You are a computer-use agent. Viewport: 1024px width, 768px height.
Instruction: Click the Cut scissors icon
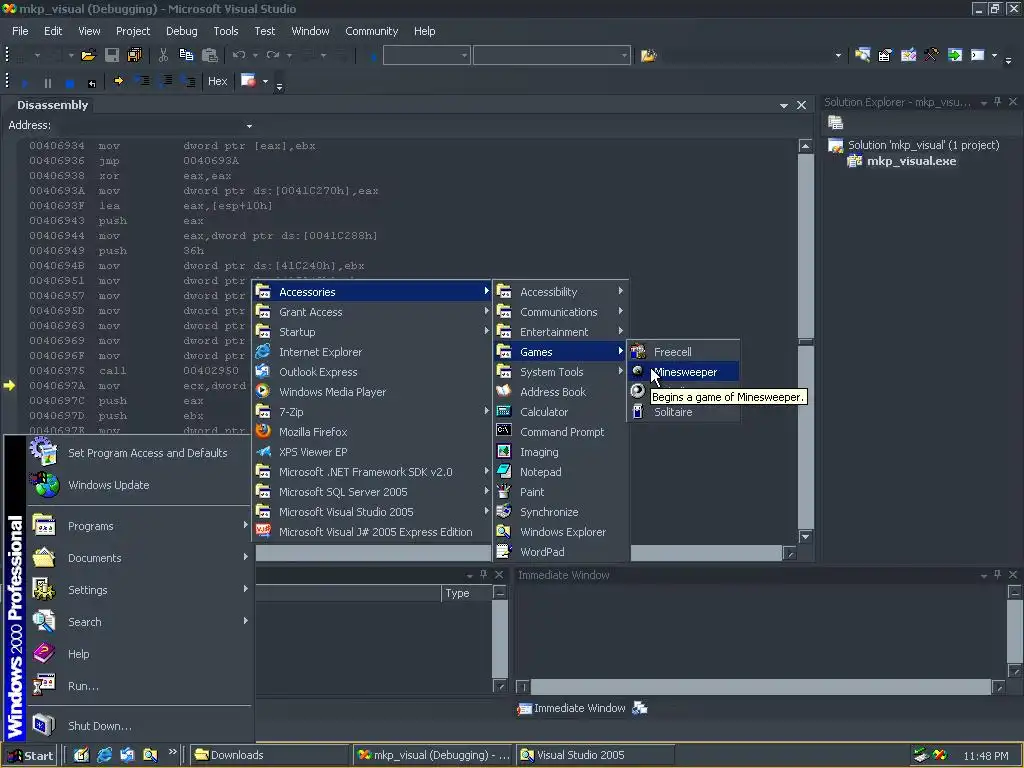[x=163, y=56]
